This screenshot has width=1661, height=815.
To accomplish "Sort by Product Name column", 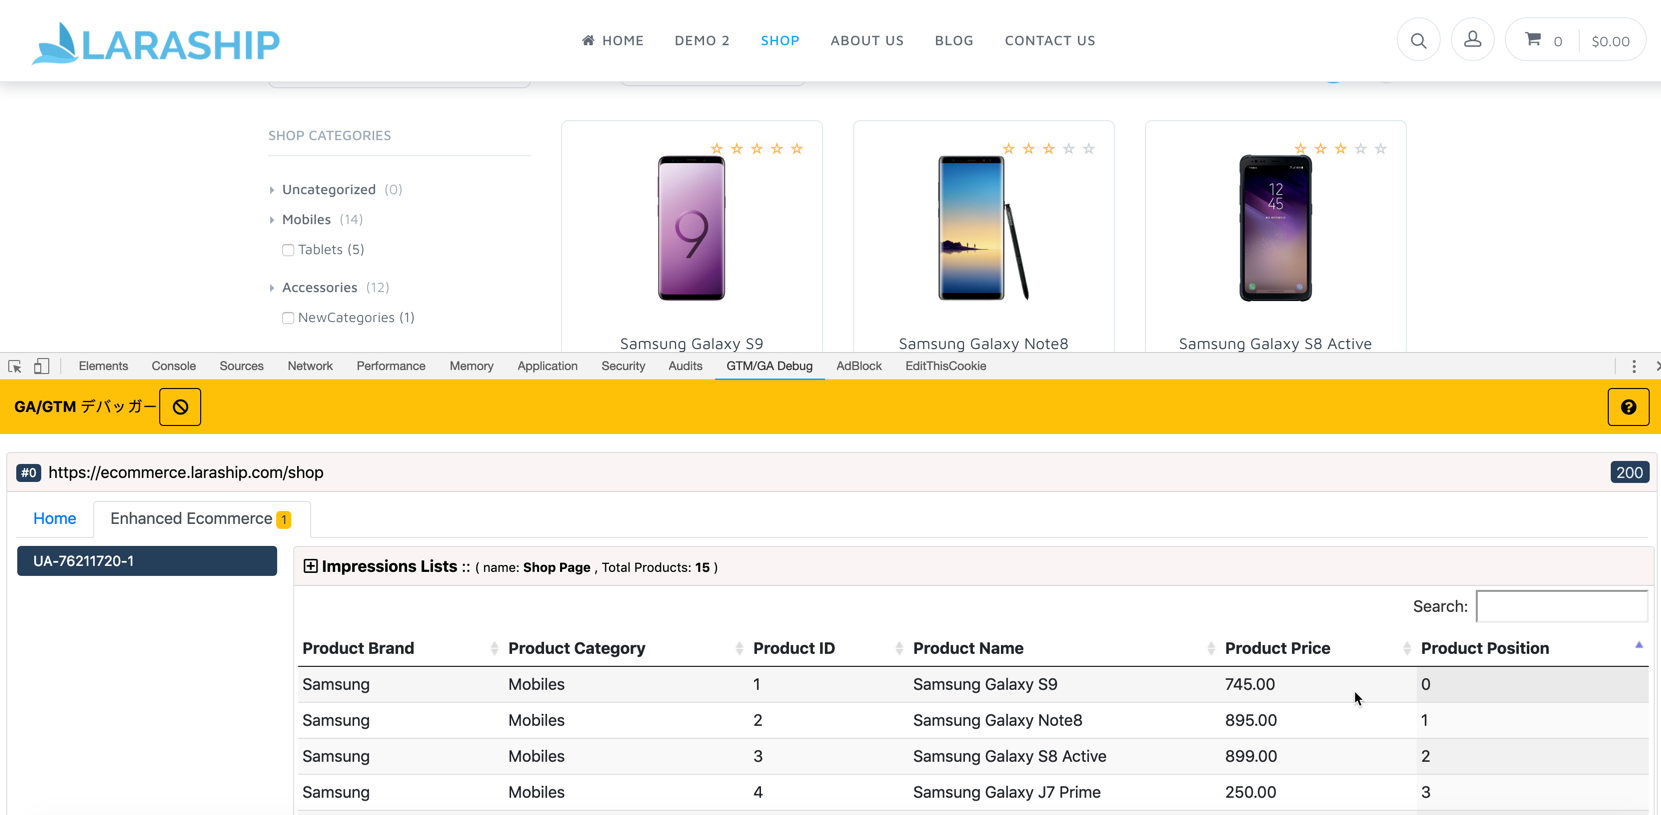I will point(1064,648).
